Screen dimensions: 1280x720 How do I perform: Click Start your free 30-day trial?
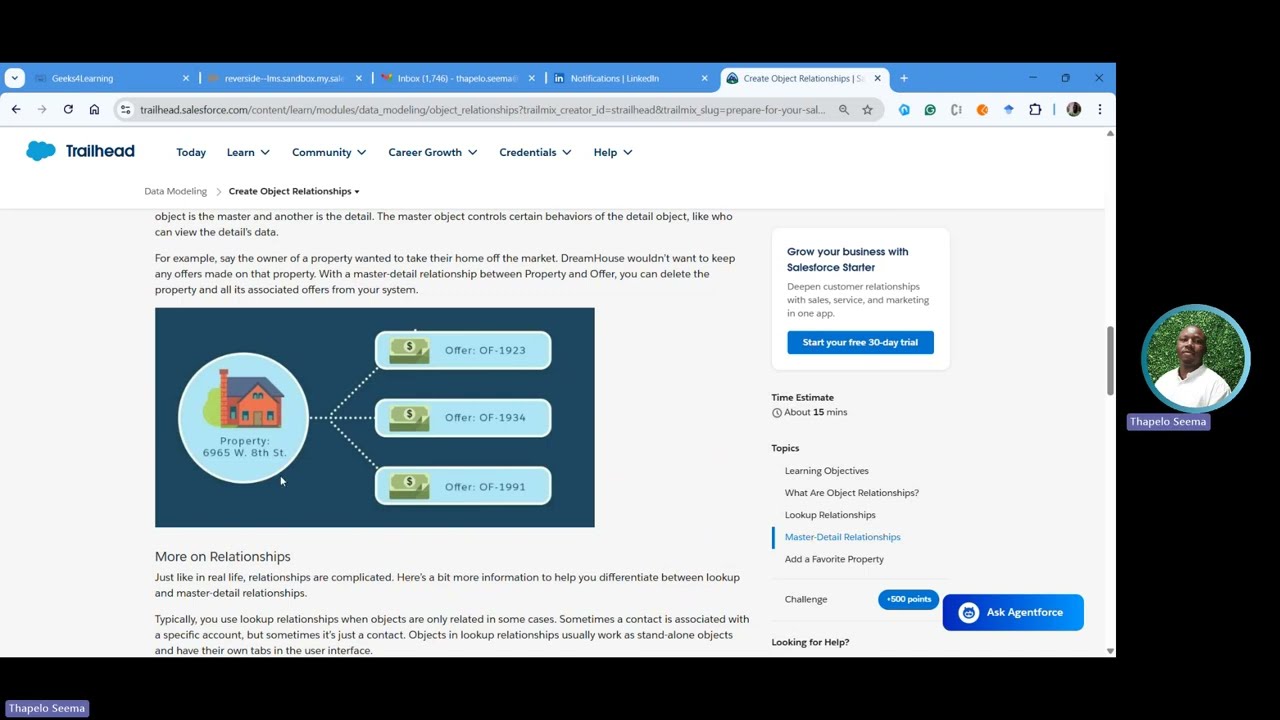(860, 342)
